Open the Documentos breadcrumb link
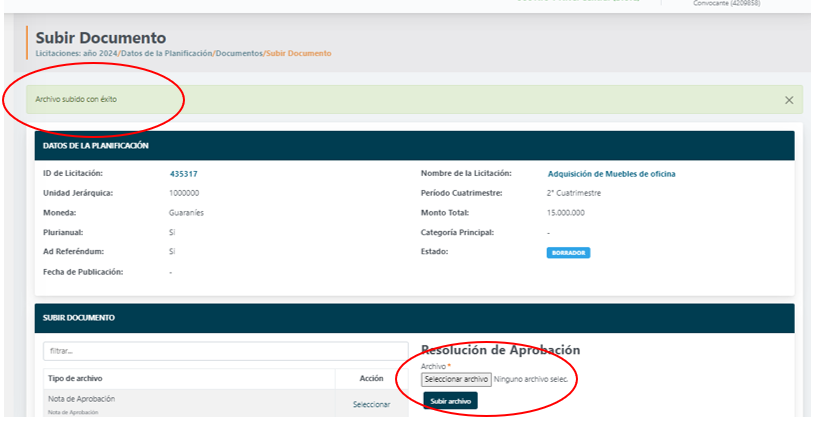Image resolution: width=814 pixels, height=434 pixels. click(x=239, y=53)
